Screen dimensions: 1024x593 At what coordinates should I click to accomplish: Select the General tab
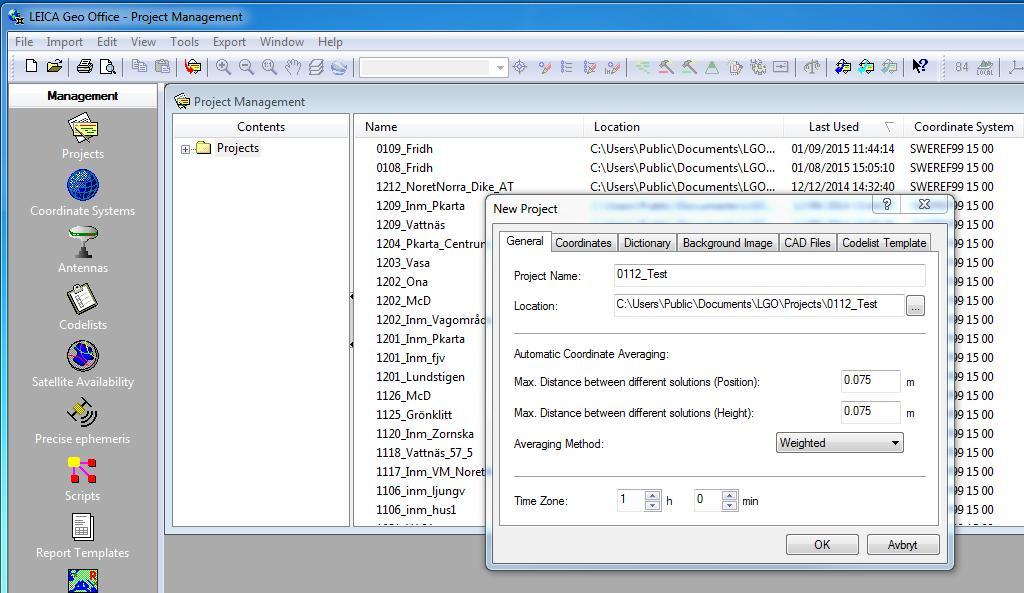pyautogui.click(x=525, y=241)
